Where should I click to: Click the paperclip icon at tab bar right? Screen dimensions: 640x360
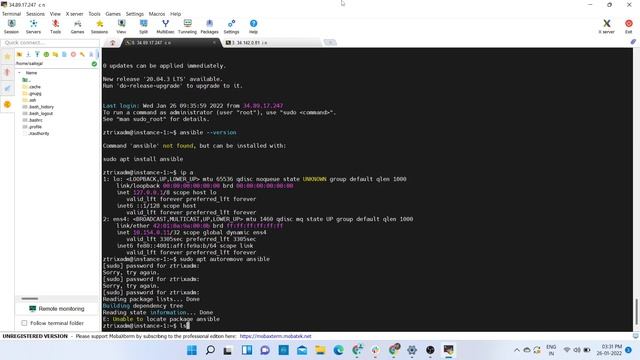pyautogui.click(x=633, y=42)
